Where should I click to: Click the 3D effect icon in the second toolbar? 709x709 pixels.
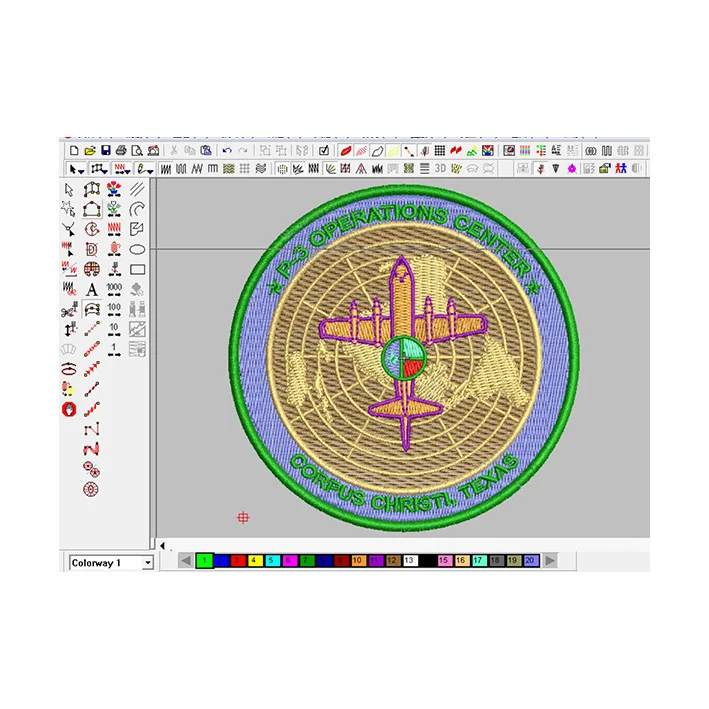[440, 169]
